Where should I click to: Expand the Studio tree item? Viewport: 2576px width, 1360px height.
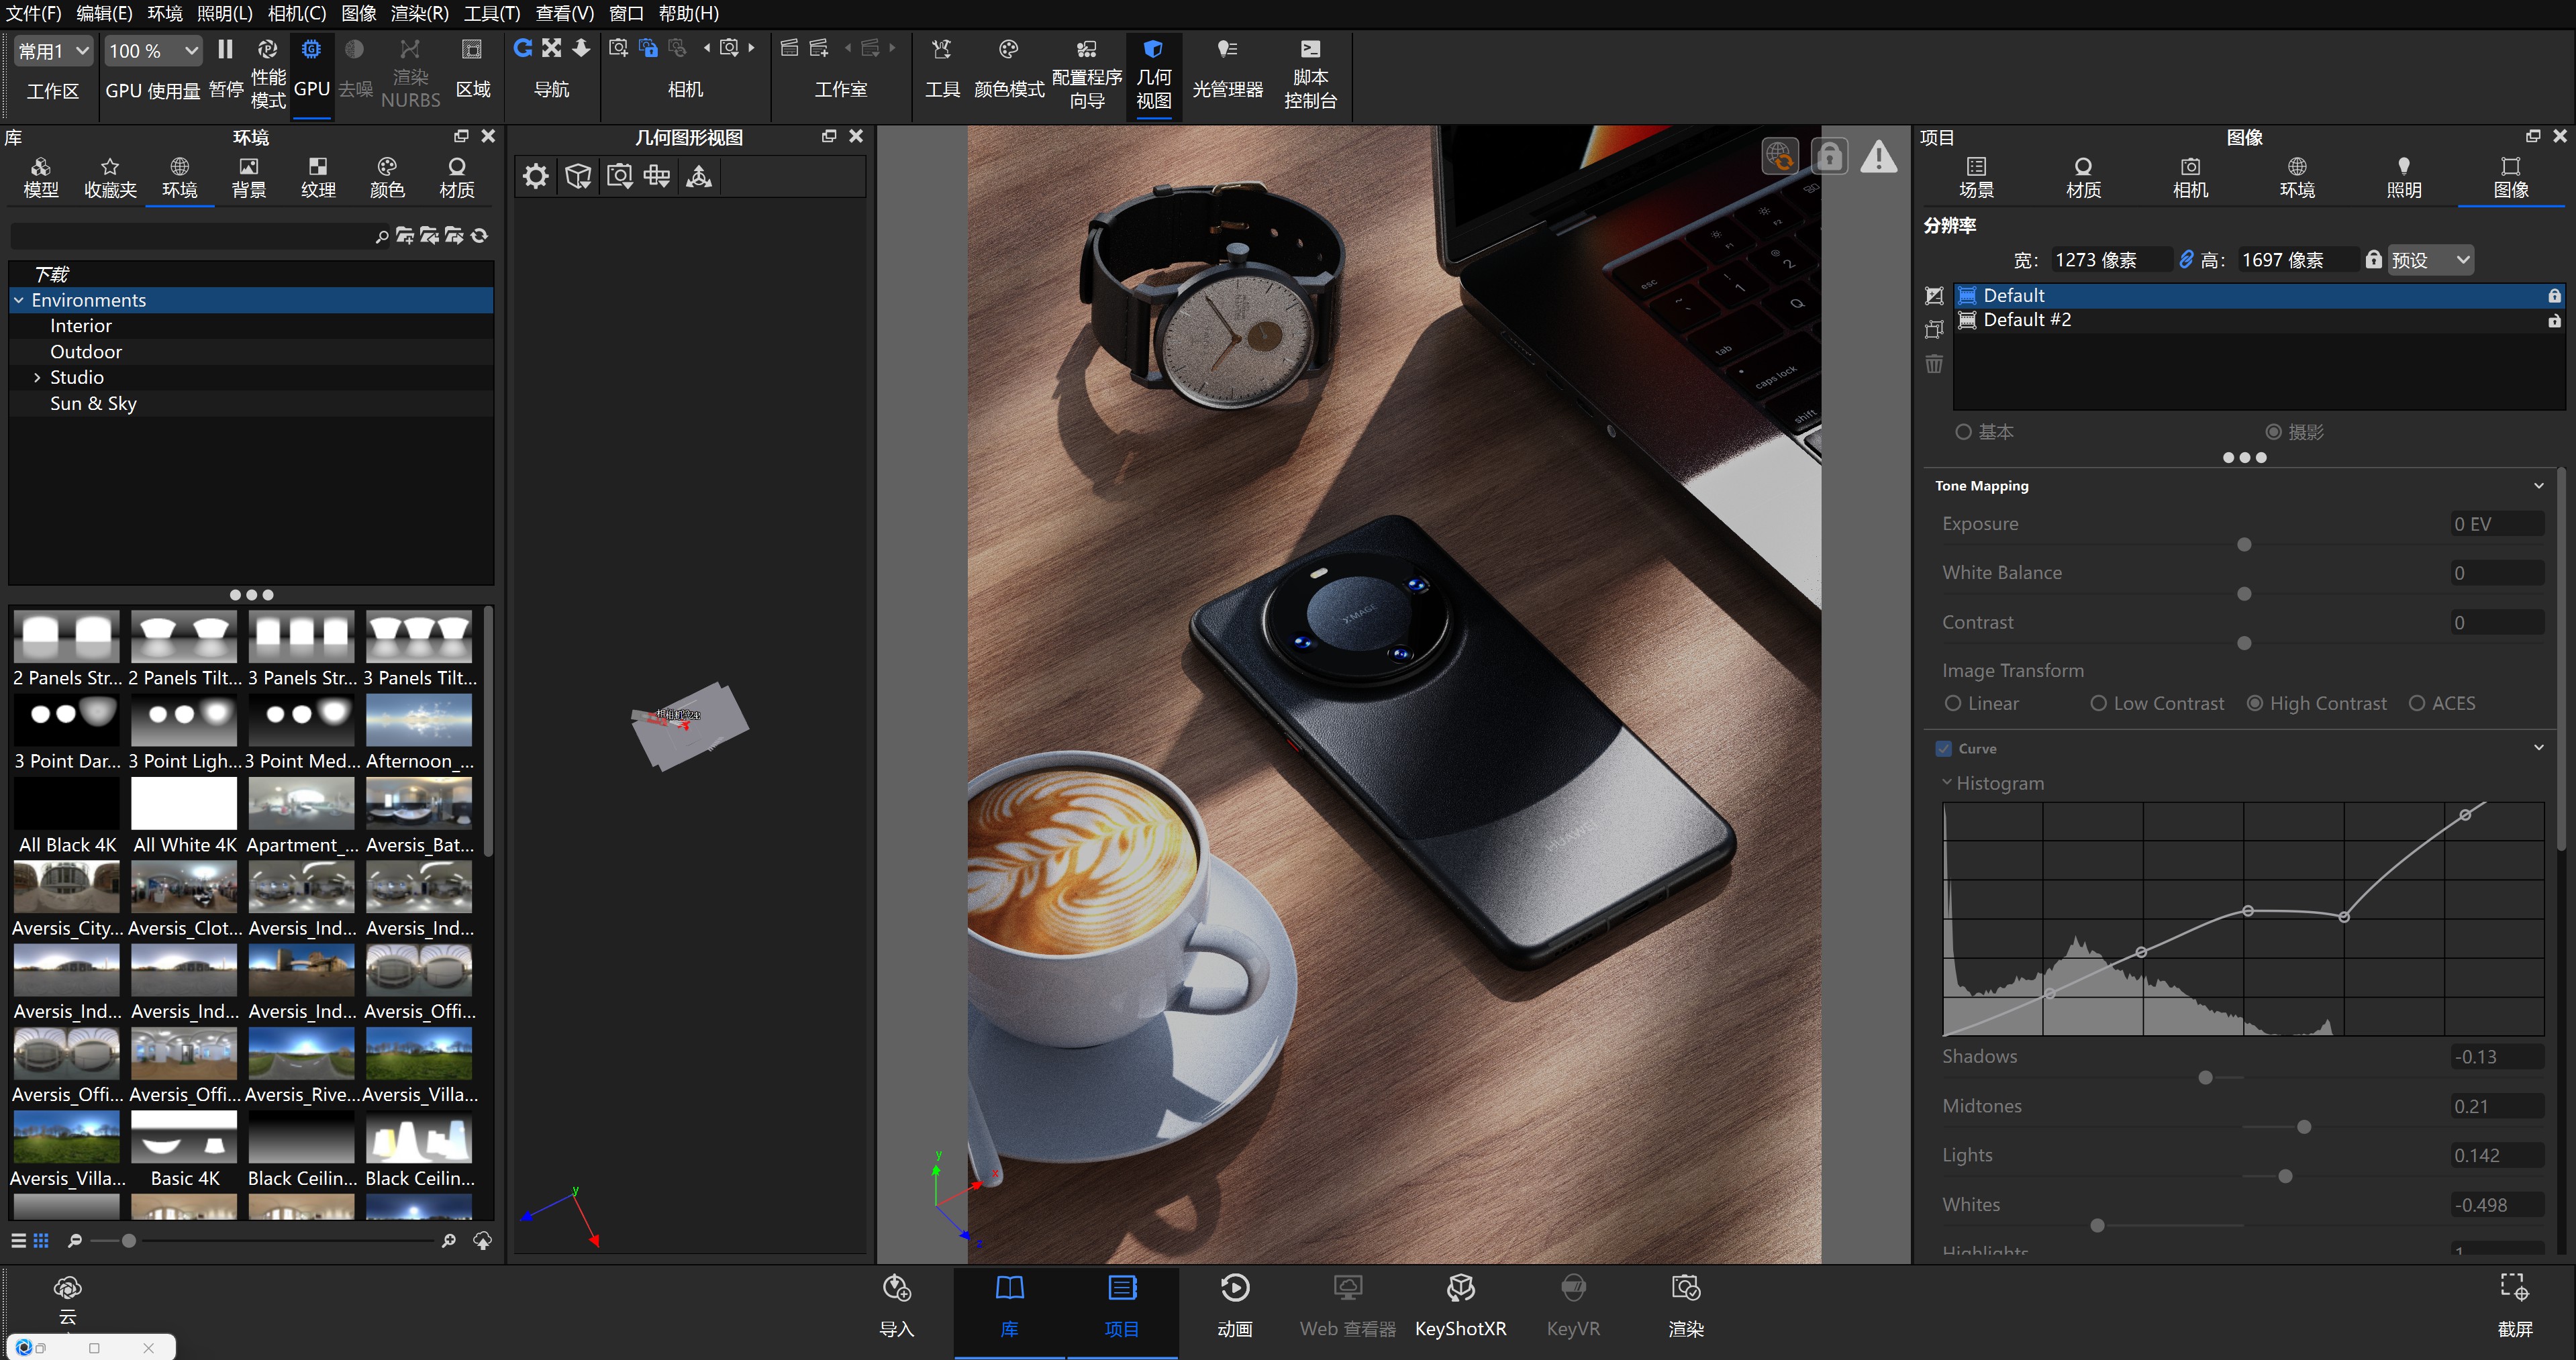38,377
